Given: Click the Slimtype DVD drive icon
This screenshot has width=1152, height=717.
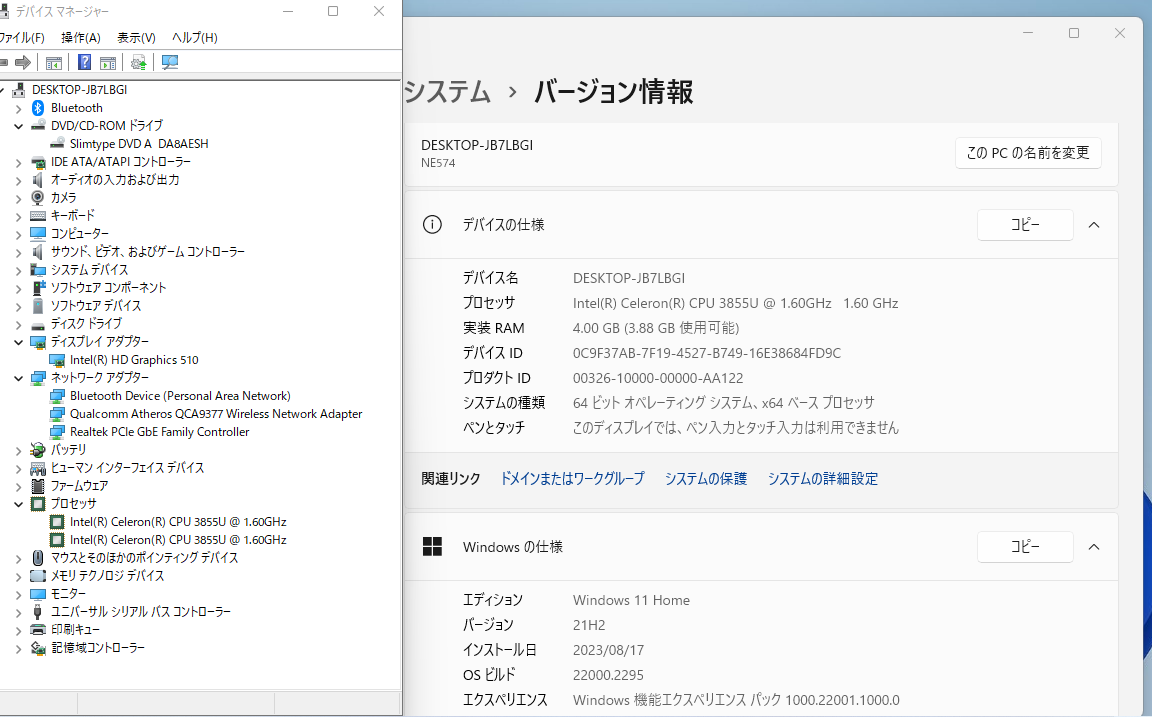Looking at the screenshot, I should click(57, 143).
